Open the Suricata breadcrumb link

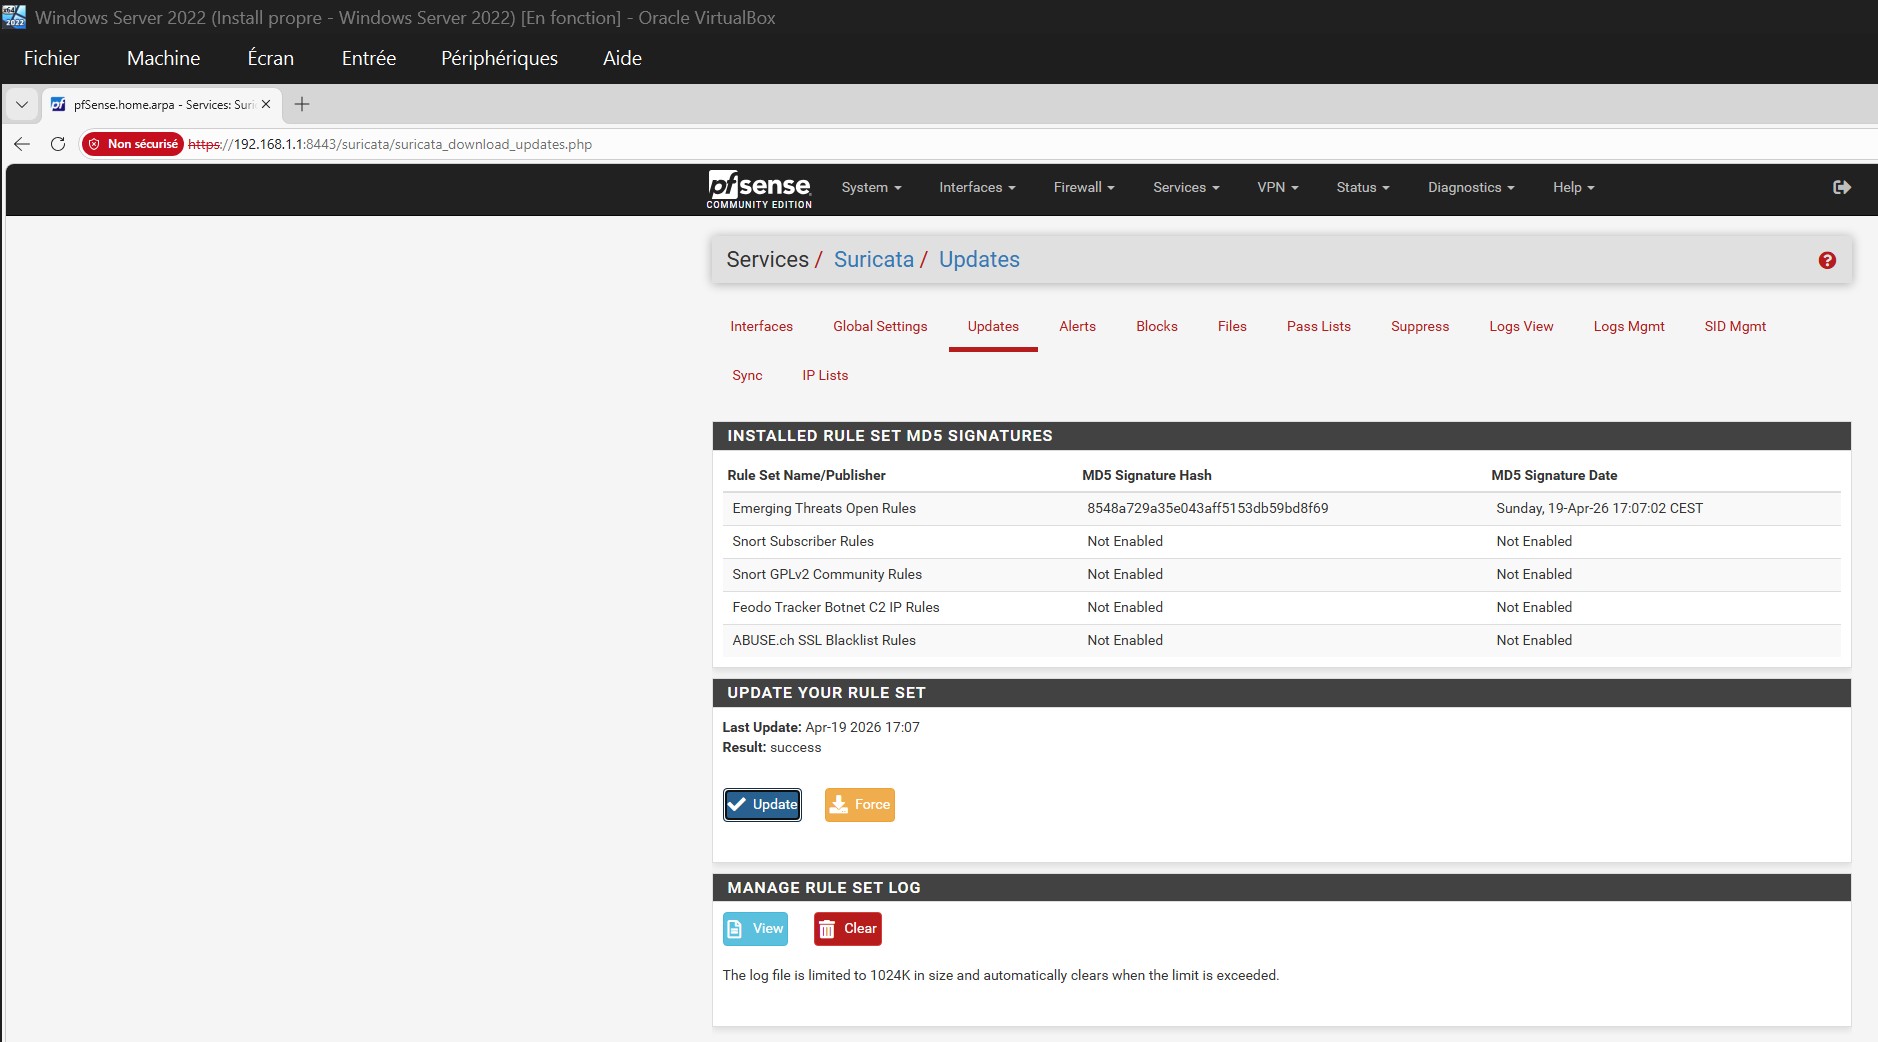(873, 259)
